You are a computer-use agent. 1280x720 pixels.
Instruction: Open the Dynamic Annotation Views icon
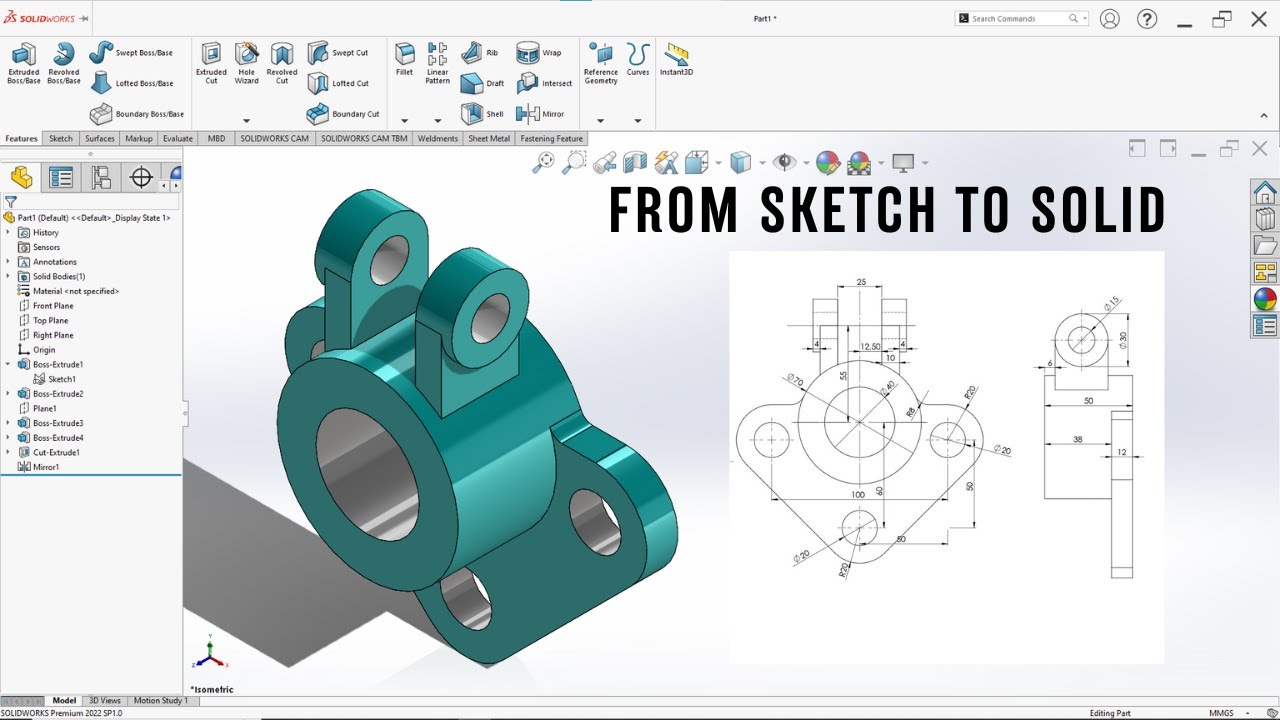pos(666,162)
